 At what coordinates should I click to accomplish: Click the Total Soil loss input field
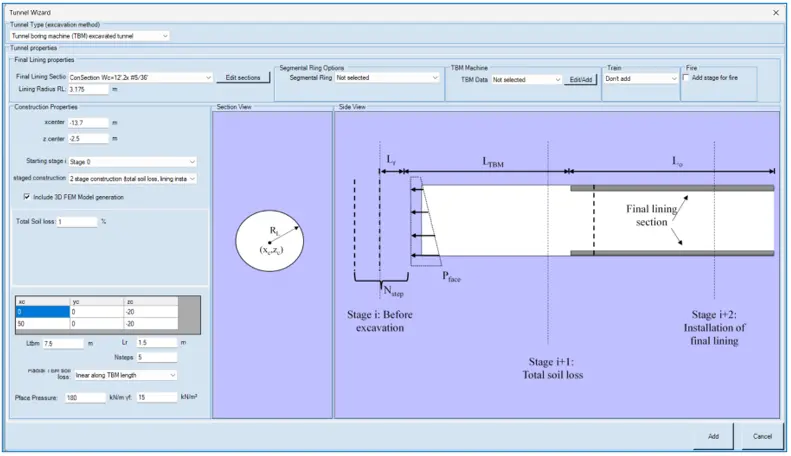[77, 222]
